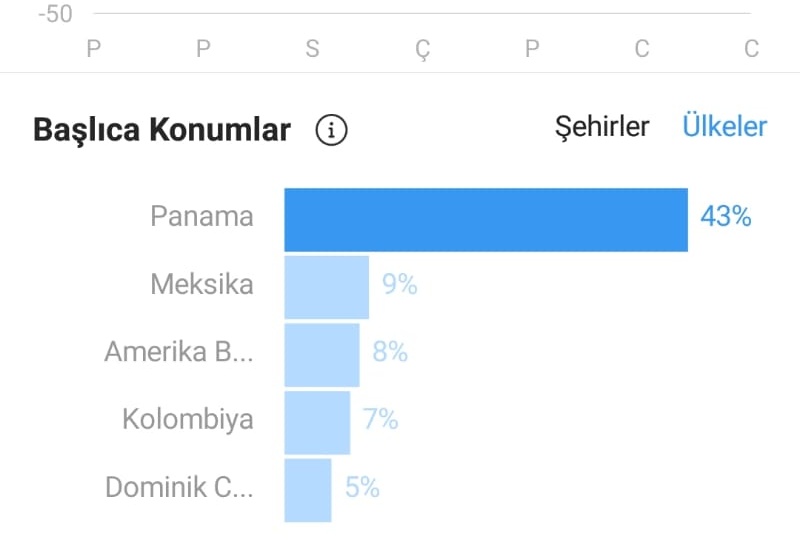Select the Dominik C... bar

(x=308, y=490)
